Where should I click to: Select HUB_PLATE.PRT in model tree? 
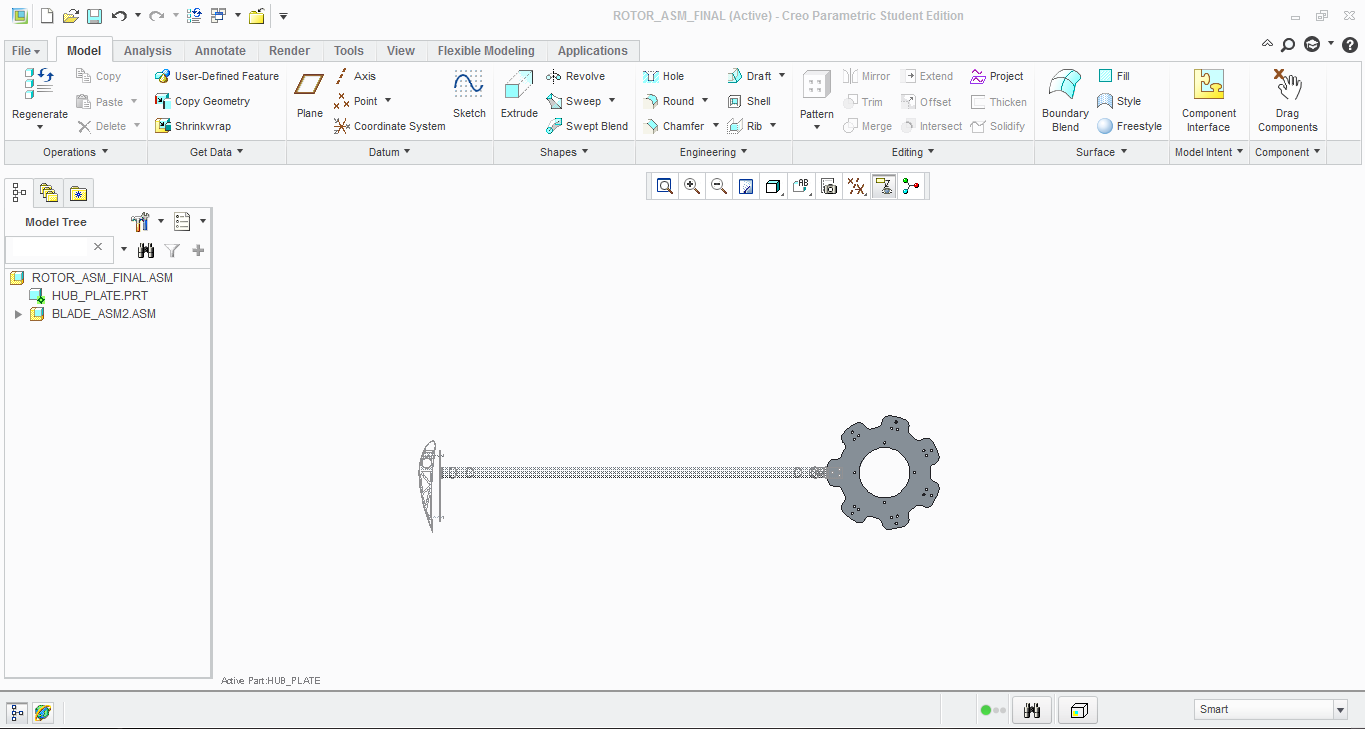coord(100,296)
